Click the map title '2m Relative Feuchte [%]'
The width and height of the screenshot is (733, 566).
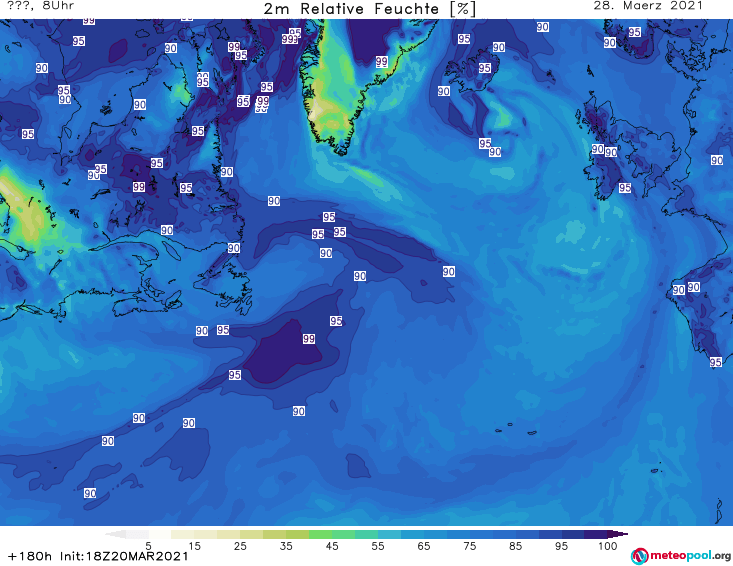369,9
